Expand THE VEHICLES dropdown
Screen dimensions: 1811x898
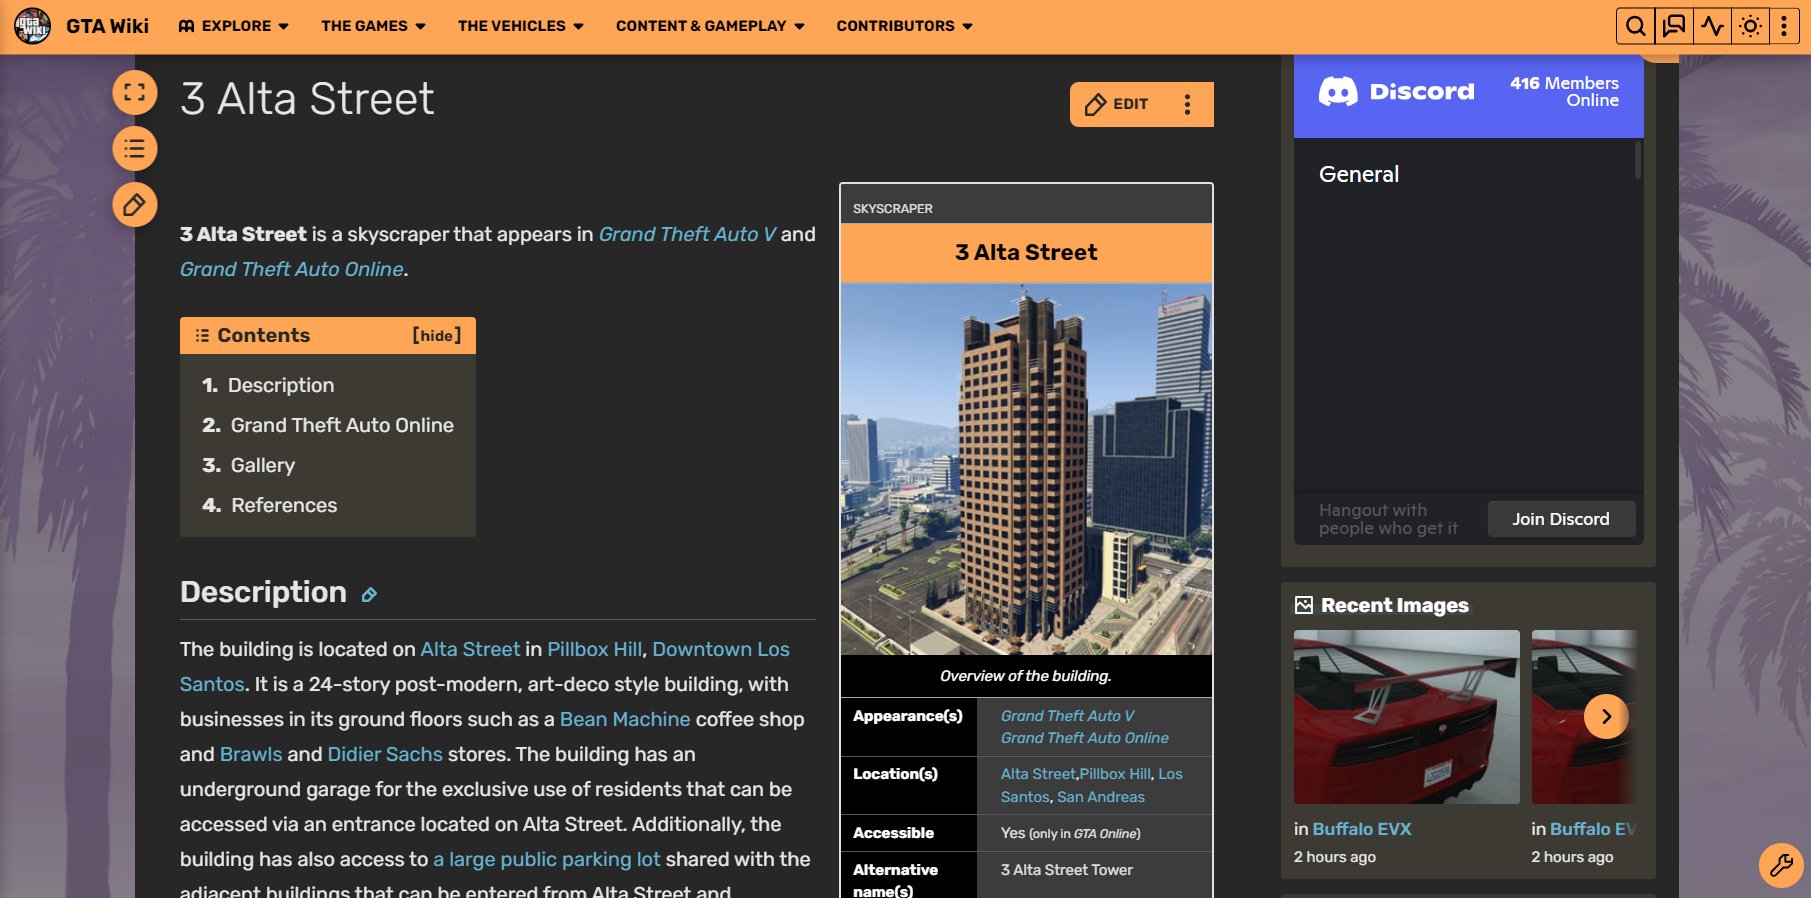click(520, 26)
